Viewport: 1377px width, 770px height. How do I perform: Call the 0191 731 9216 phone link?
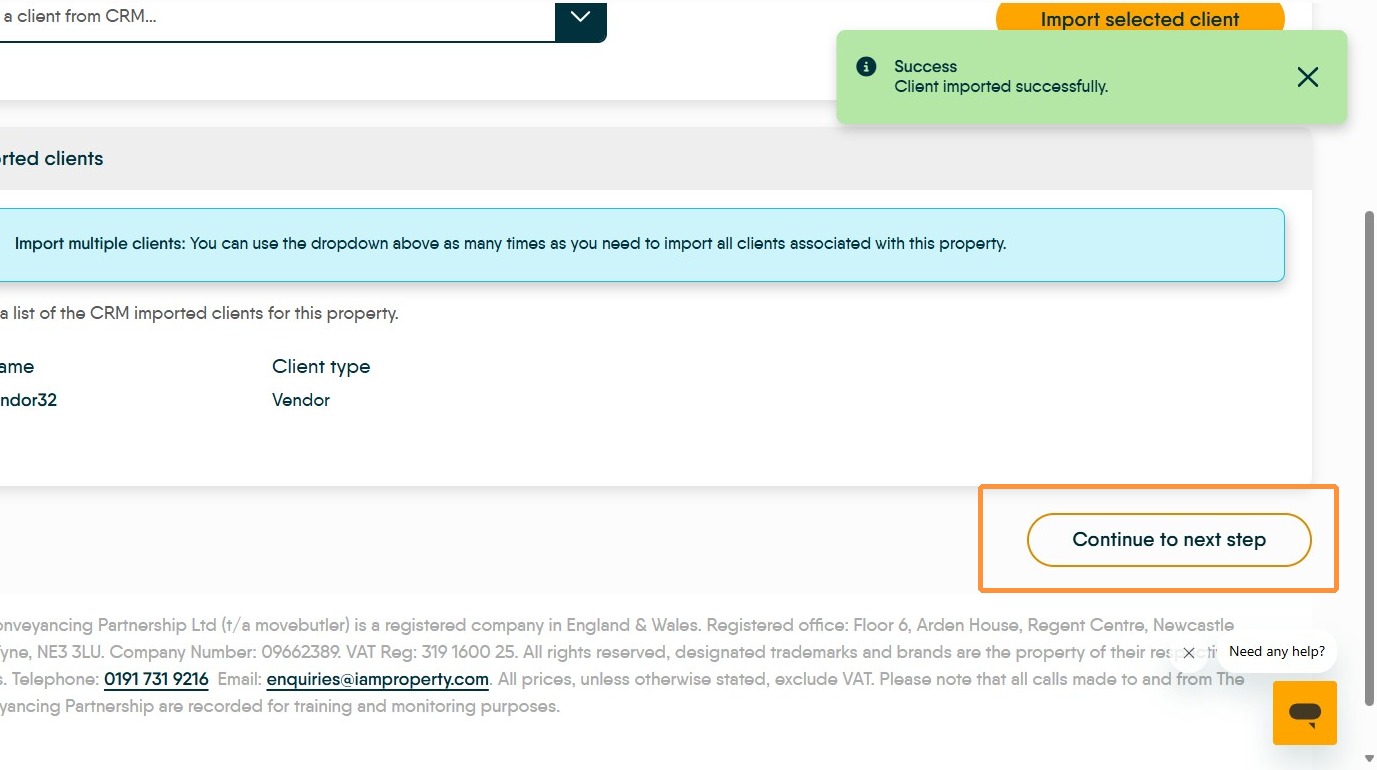pos(156,679)
